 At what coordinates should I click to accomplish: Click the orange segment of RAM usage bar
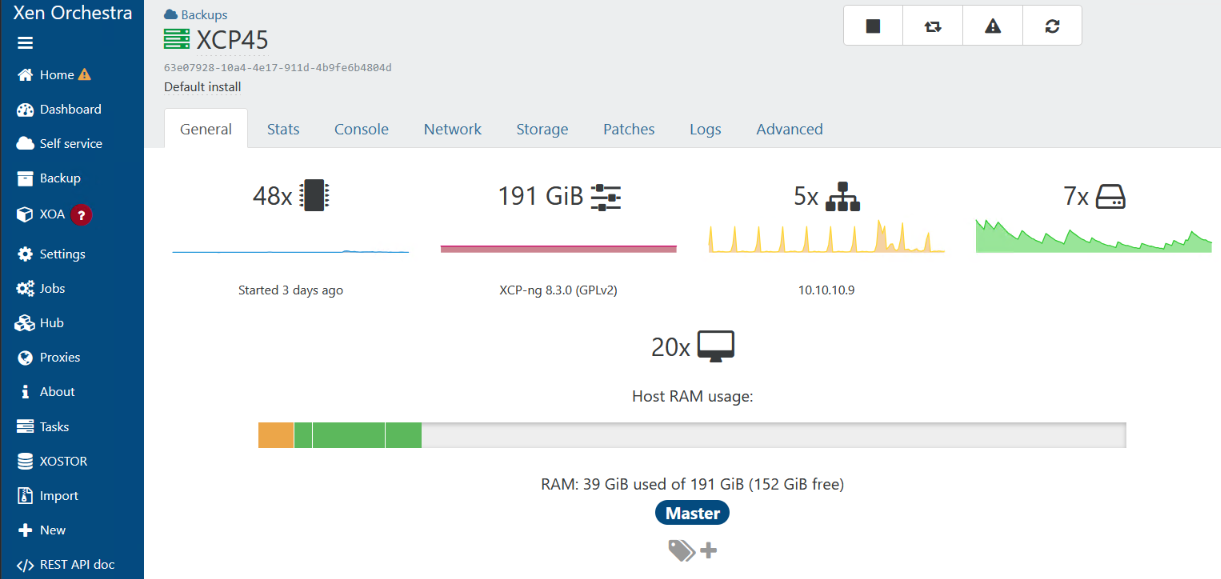pos(275,435)
